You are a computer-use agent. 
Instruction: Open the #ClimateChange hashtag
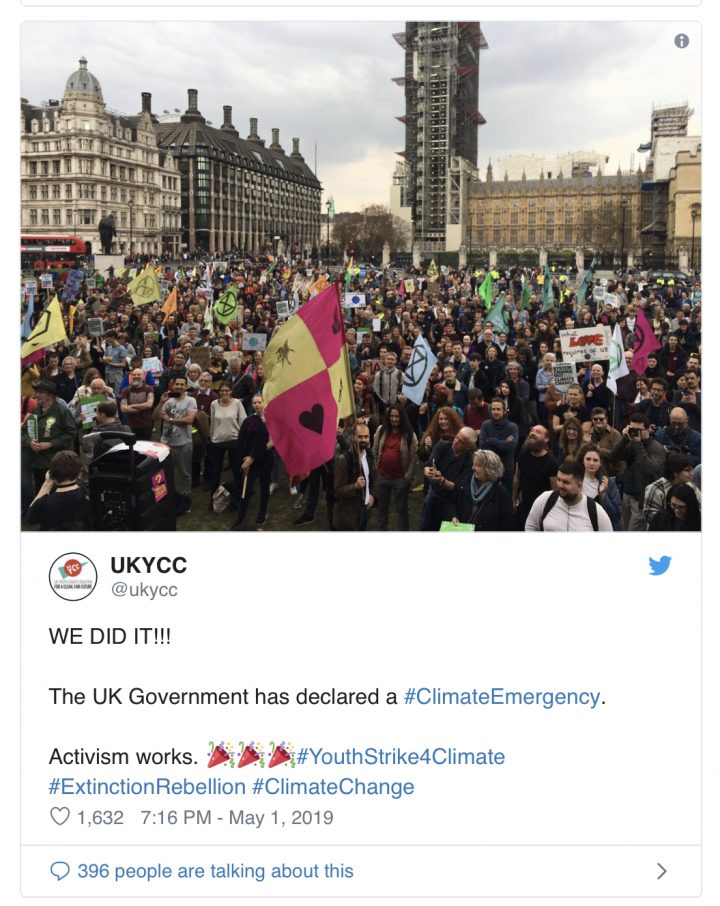point(333,786)
